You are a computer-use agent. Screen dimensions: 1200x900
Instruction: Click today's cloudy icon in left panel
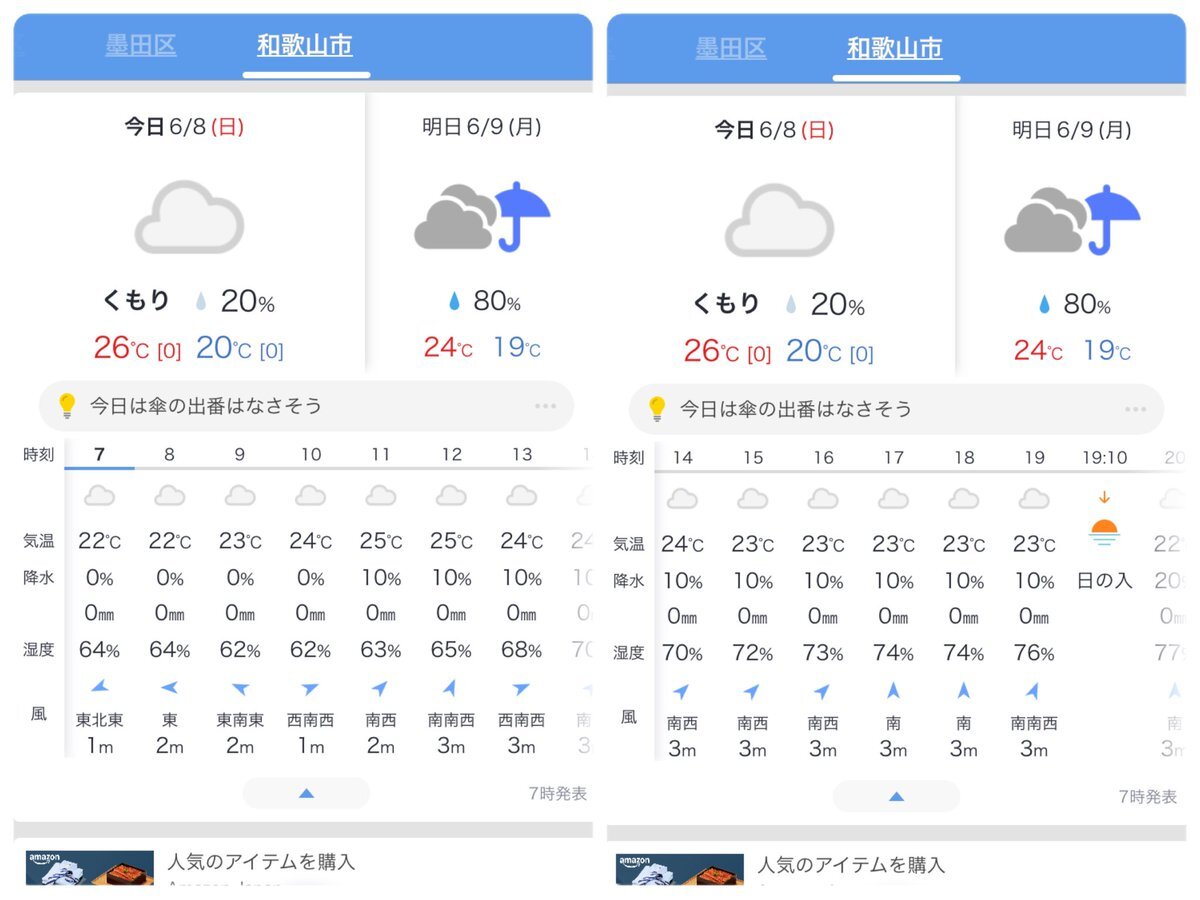tap(189, 216)
